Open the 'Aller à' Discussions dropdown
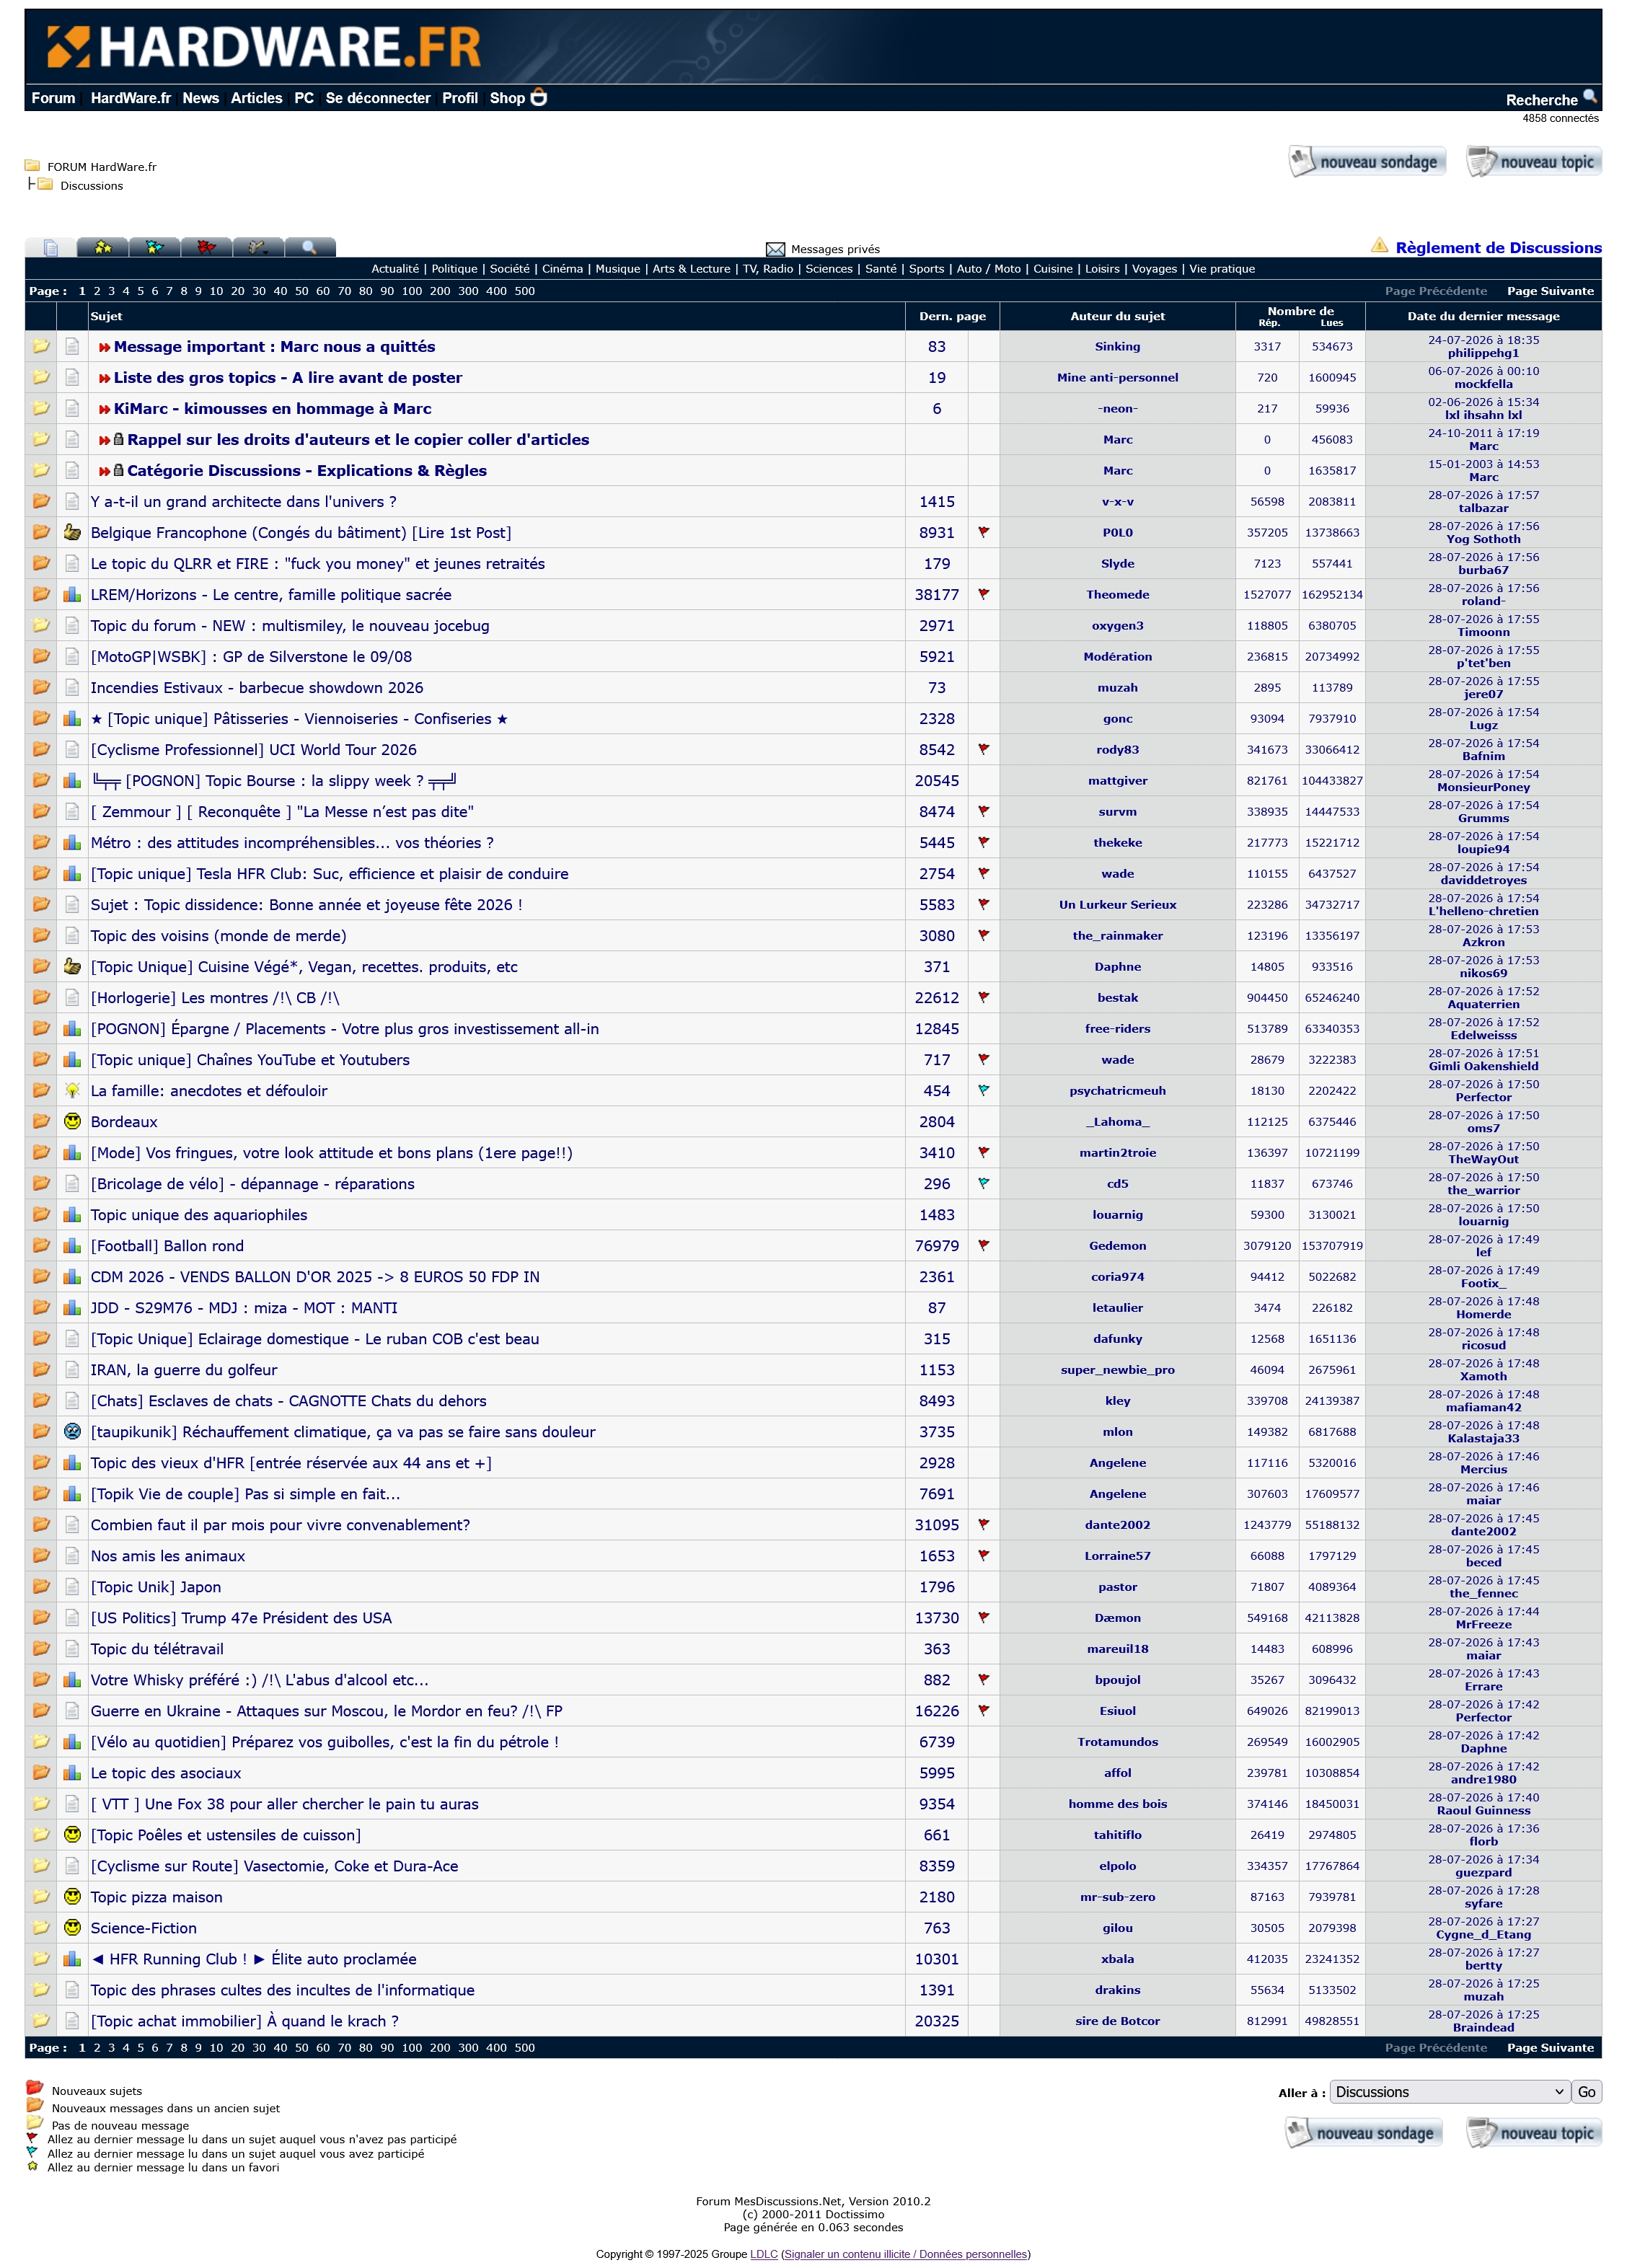Screen dimensions: 1627x2268 [x=1449, y=2092]
